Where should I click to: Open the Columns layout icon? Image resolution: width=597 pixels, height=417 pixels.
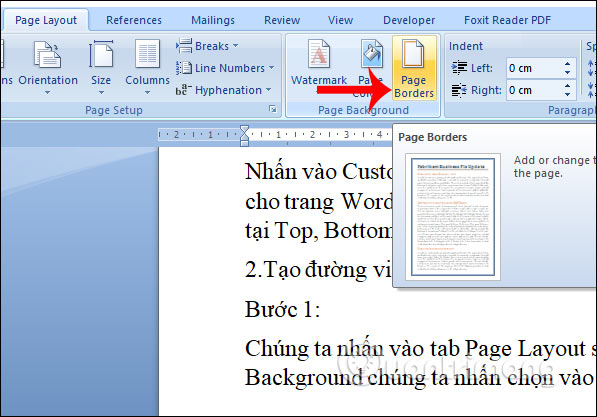(x=147, y=54)
